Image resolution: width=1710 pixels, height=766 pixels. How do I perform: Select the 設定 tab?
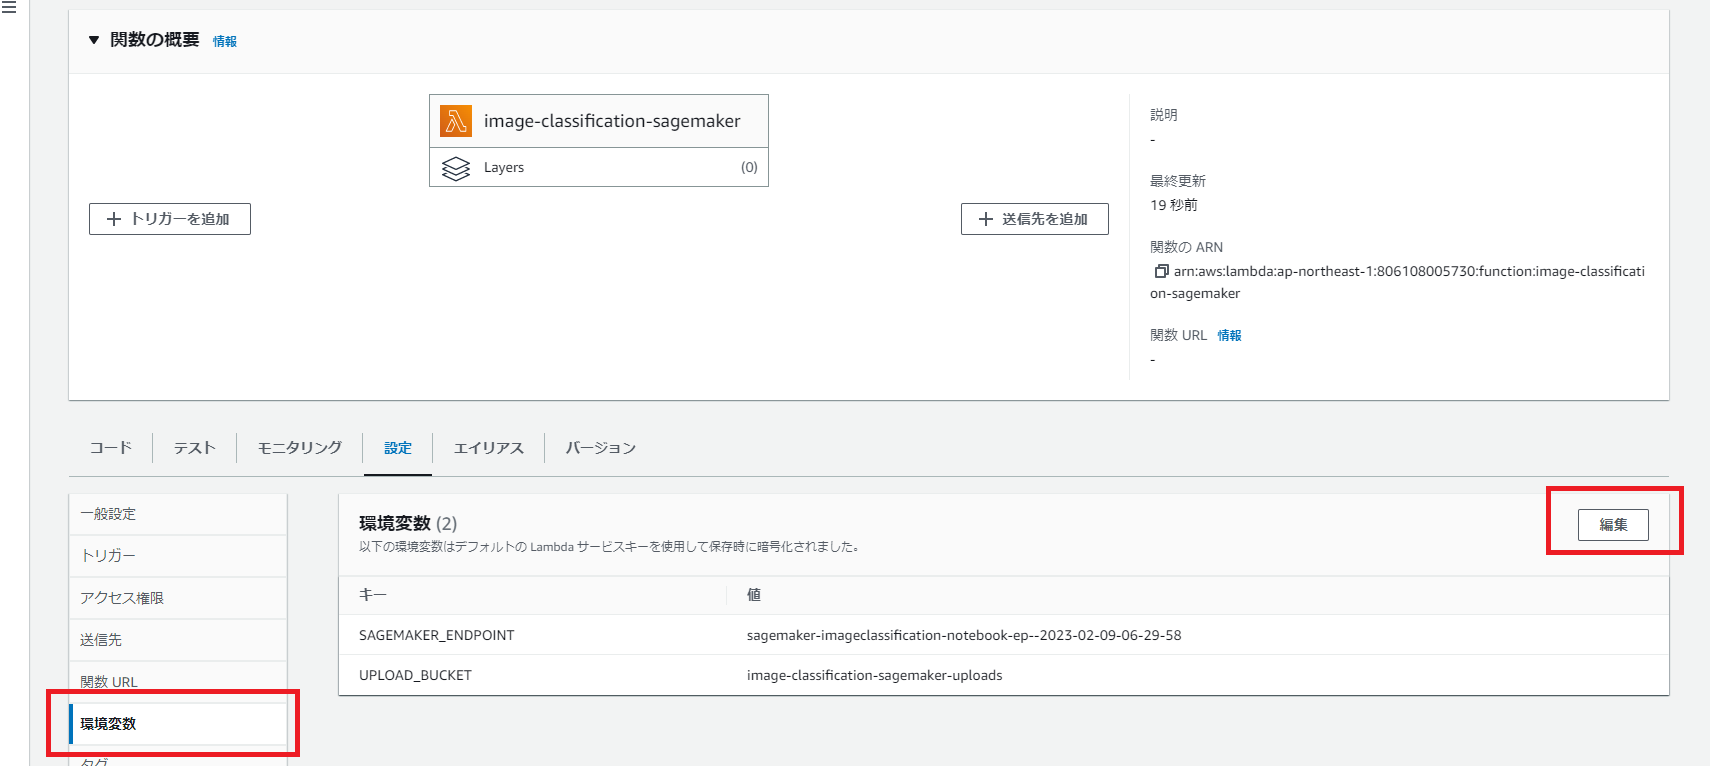[x=398, y=448]
